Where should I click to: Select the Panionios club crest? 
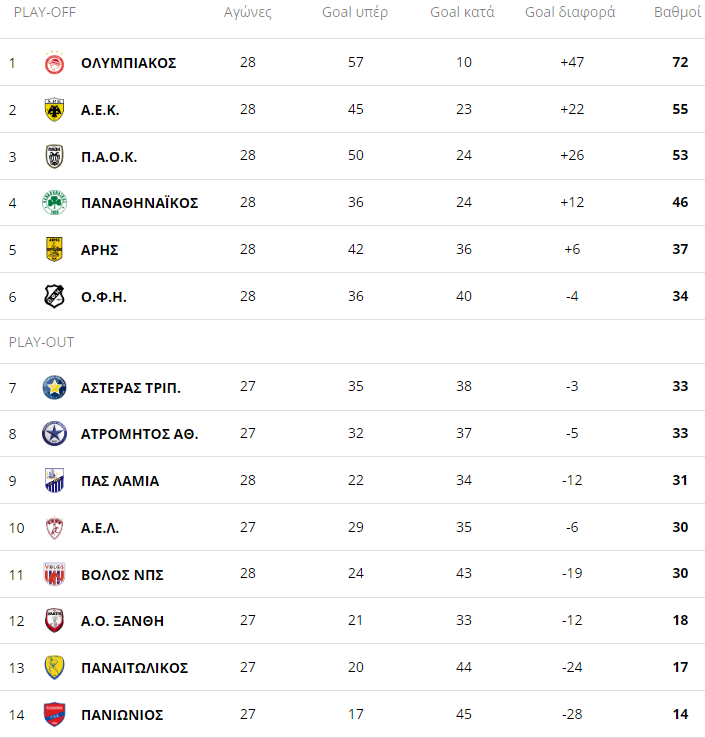54,714
